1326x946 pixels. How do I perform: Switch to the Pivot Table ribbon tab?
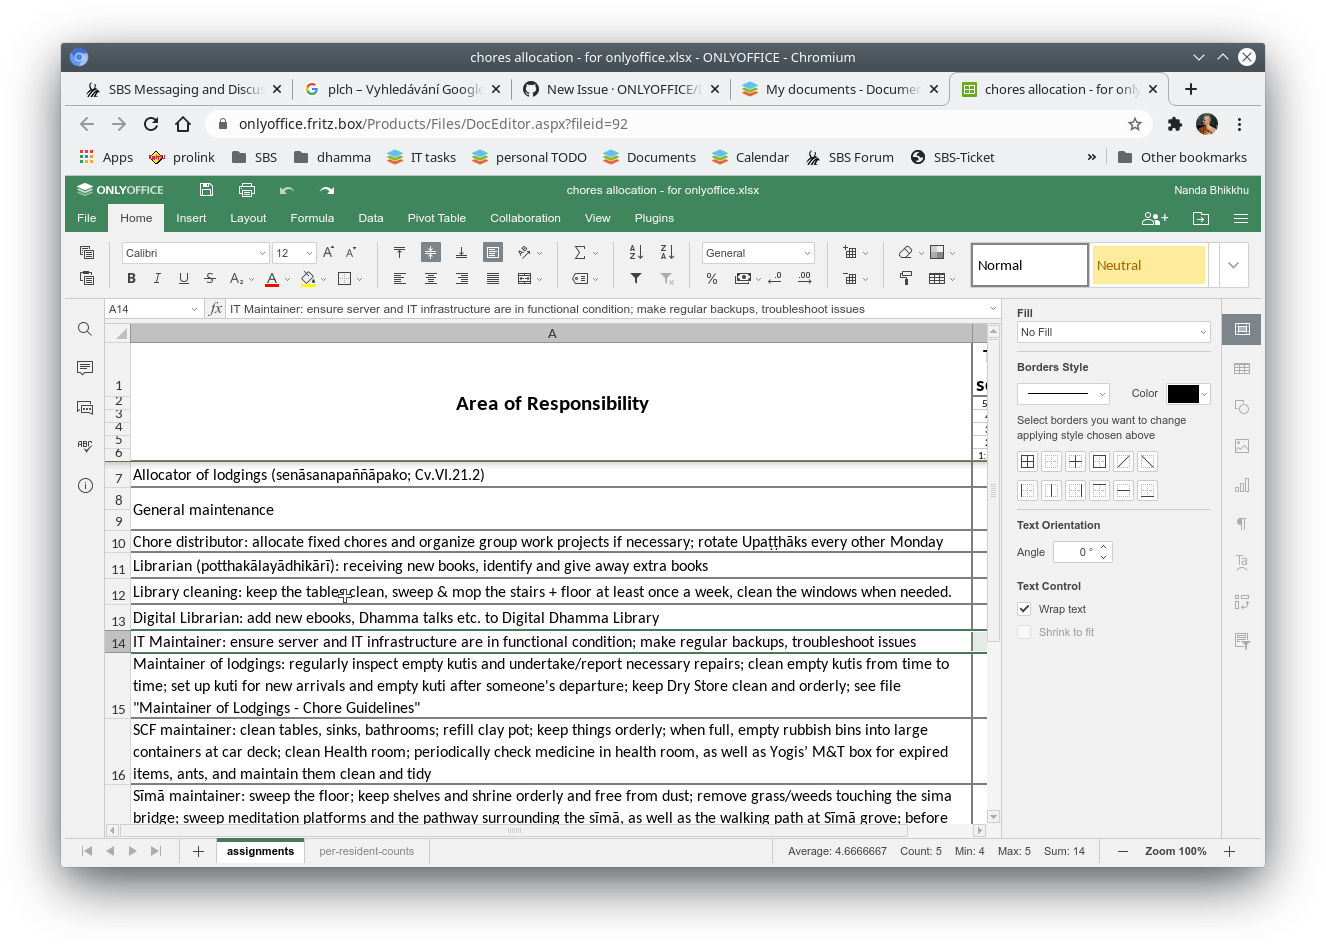436,218
